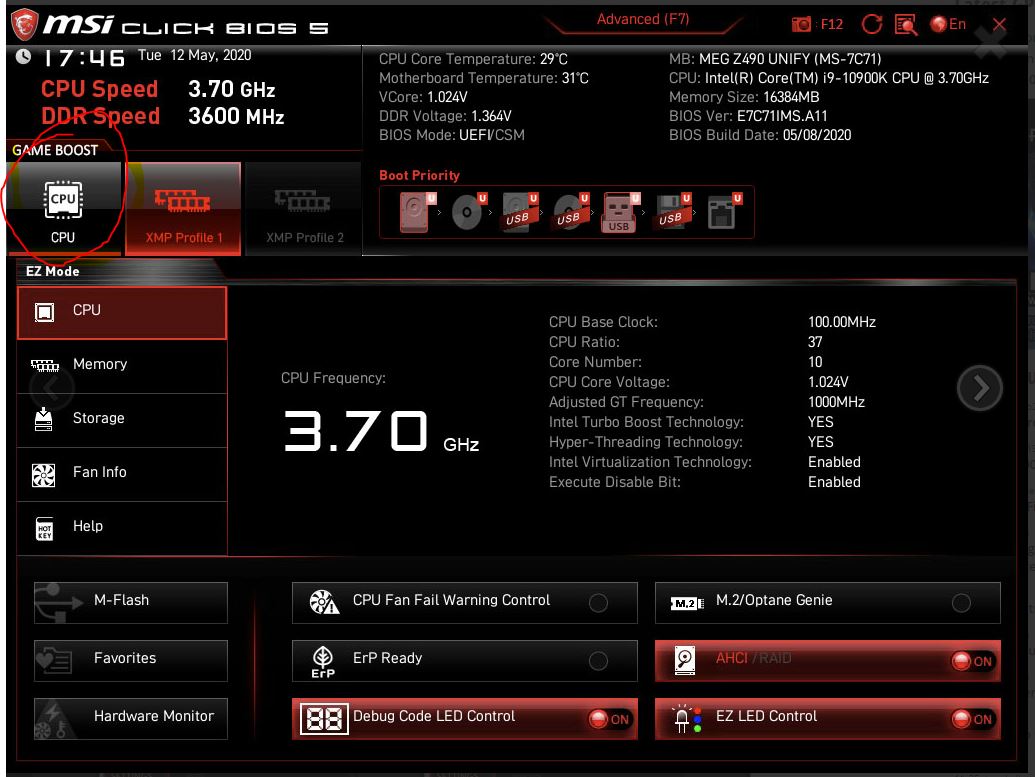Click the DDR Voltage 1.364V line

pos(445,116)
